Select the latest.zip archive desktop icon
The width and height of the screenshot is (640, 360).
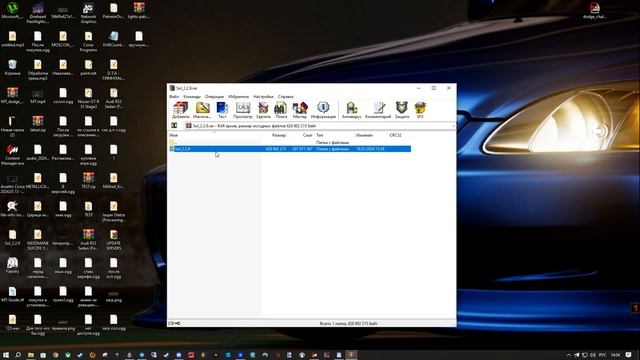pos(38,124)
